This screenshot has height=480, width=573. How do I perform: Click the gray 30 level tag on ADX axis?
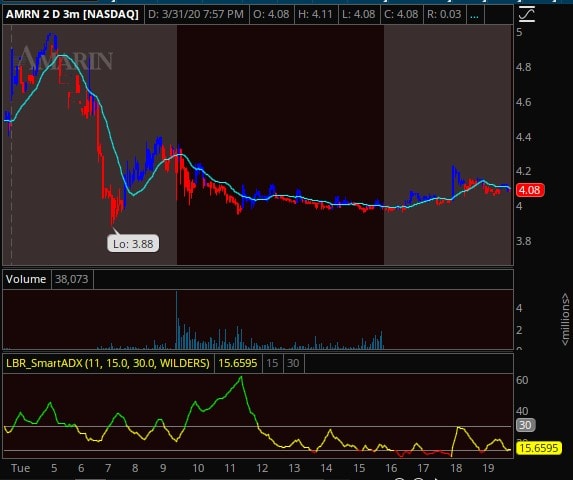tap(525, 425)
